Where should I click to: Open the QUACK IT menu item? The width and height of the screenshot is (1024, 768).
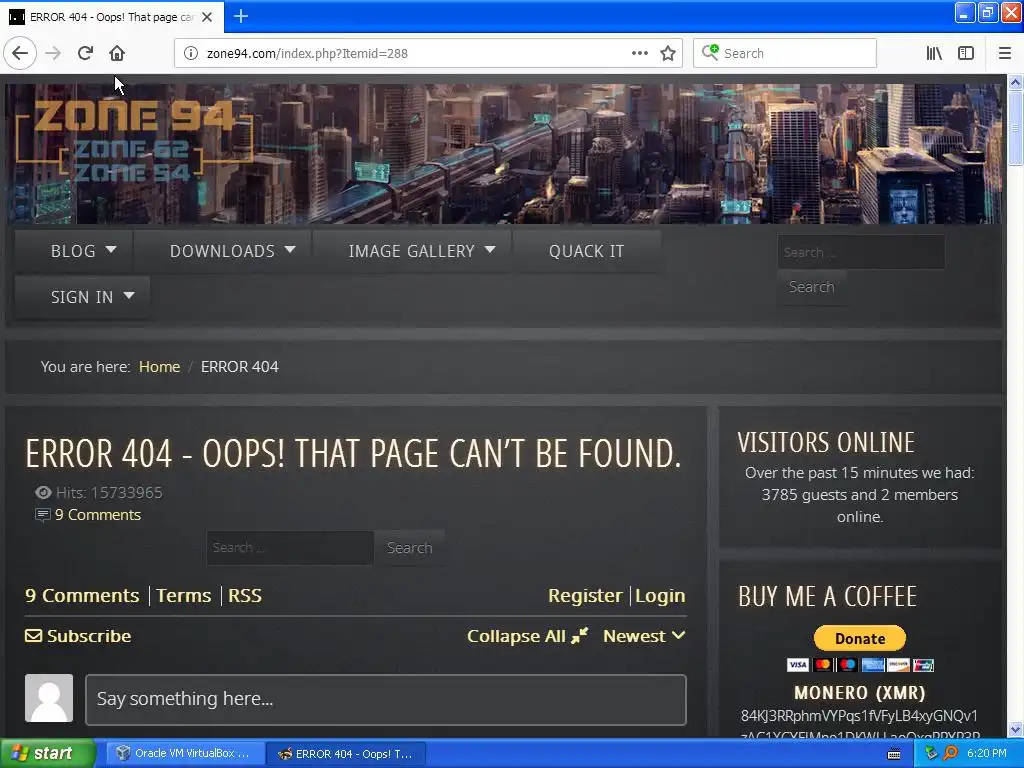(586, 251)
